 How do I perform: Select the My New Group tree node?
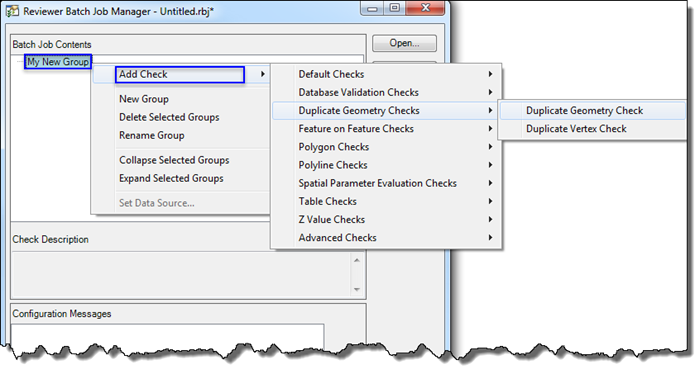point(58,62)
